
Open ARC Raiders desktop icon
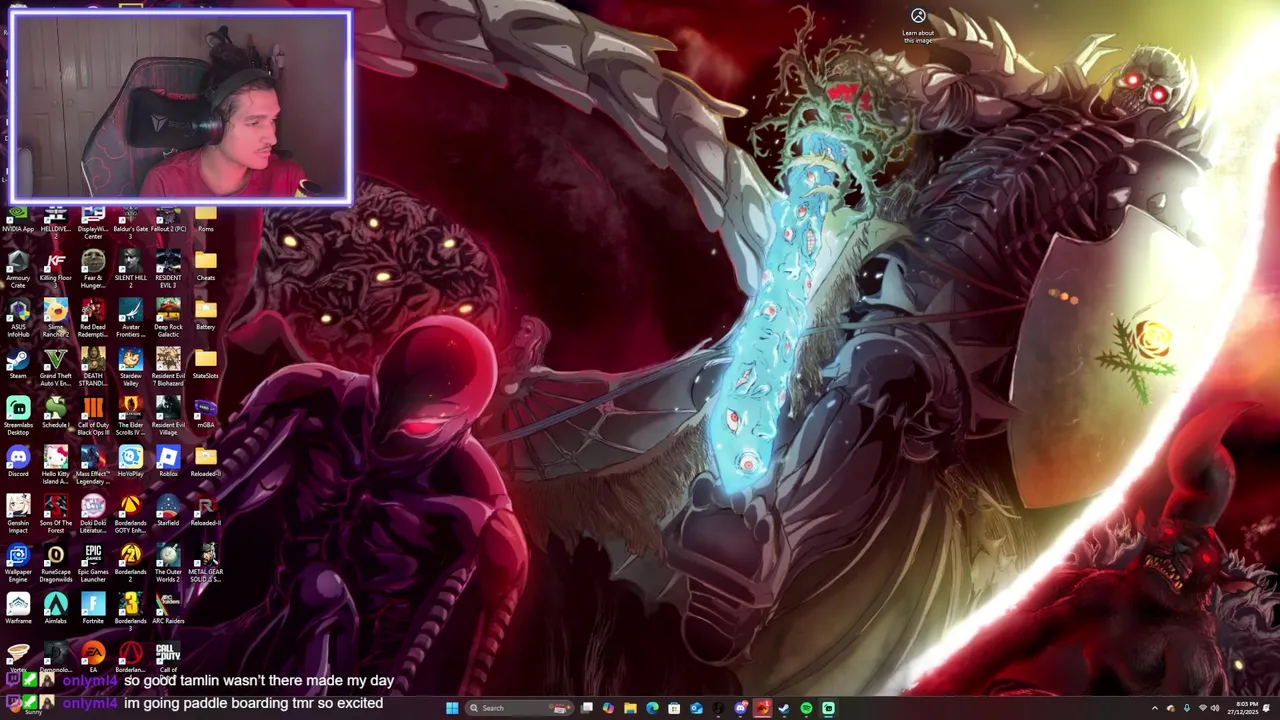[x=168, y=609]
